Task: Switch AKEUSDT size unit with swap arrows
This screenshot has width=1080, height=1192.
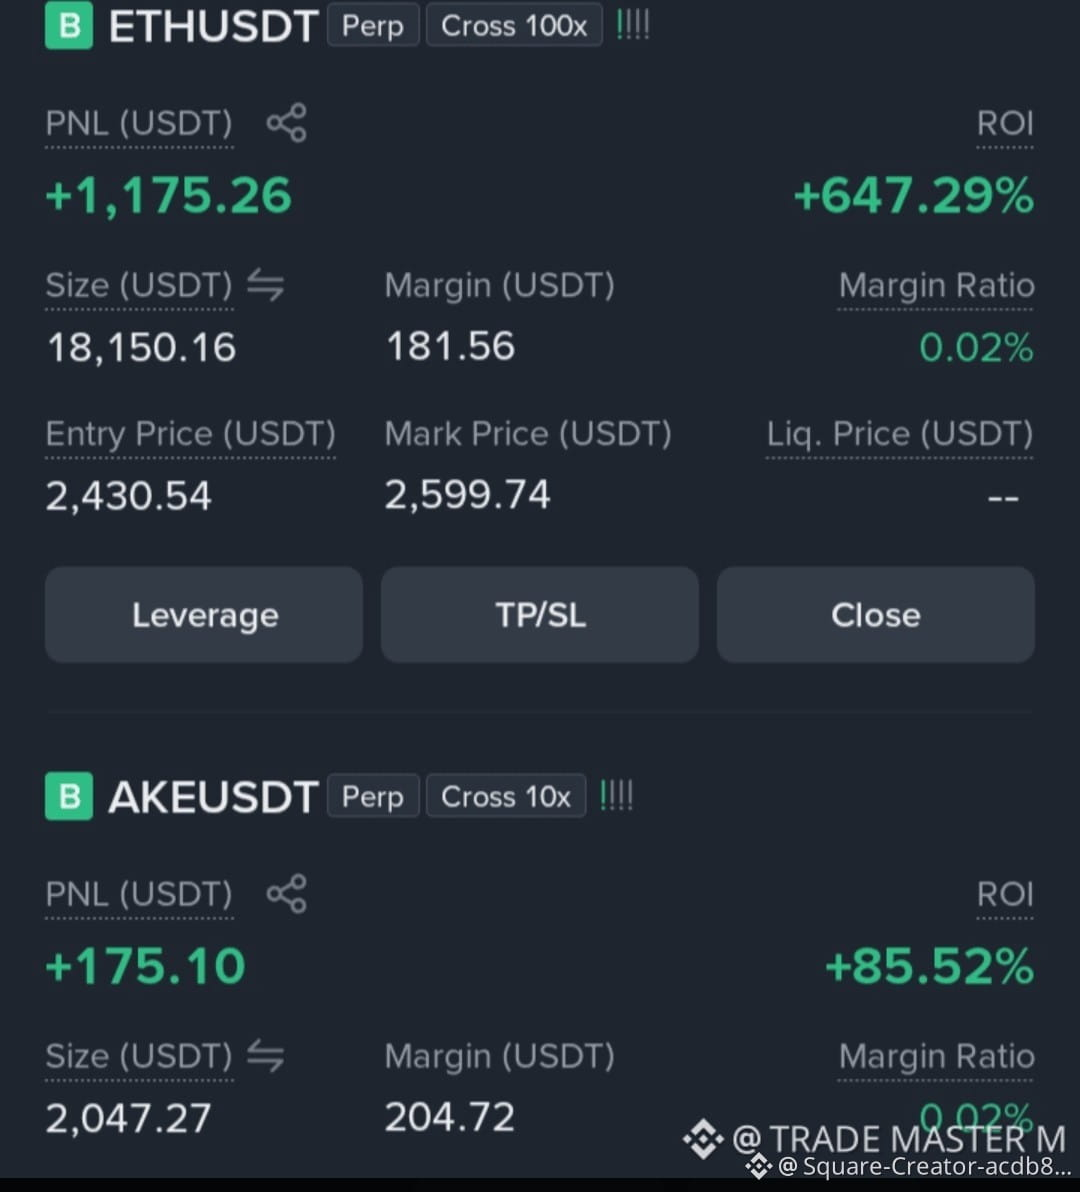Action: point(265,1057)
